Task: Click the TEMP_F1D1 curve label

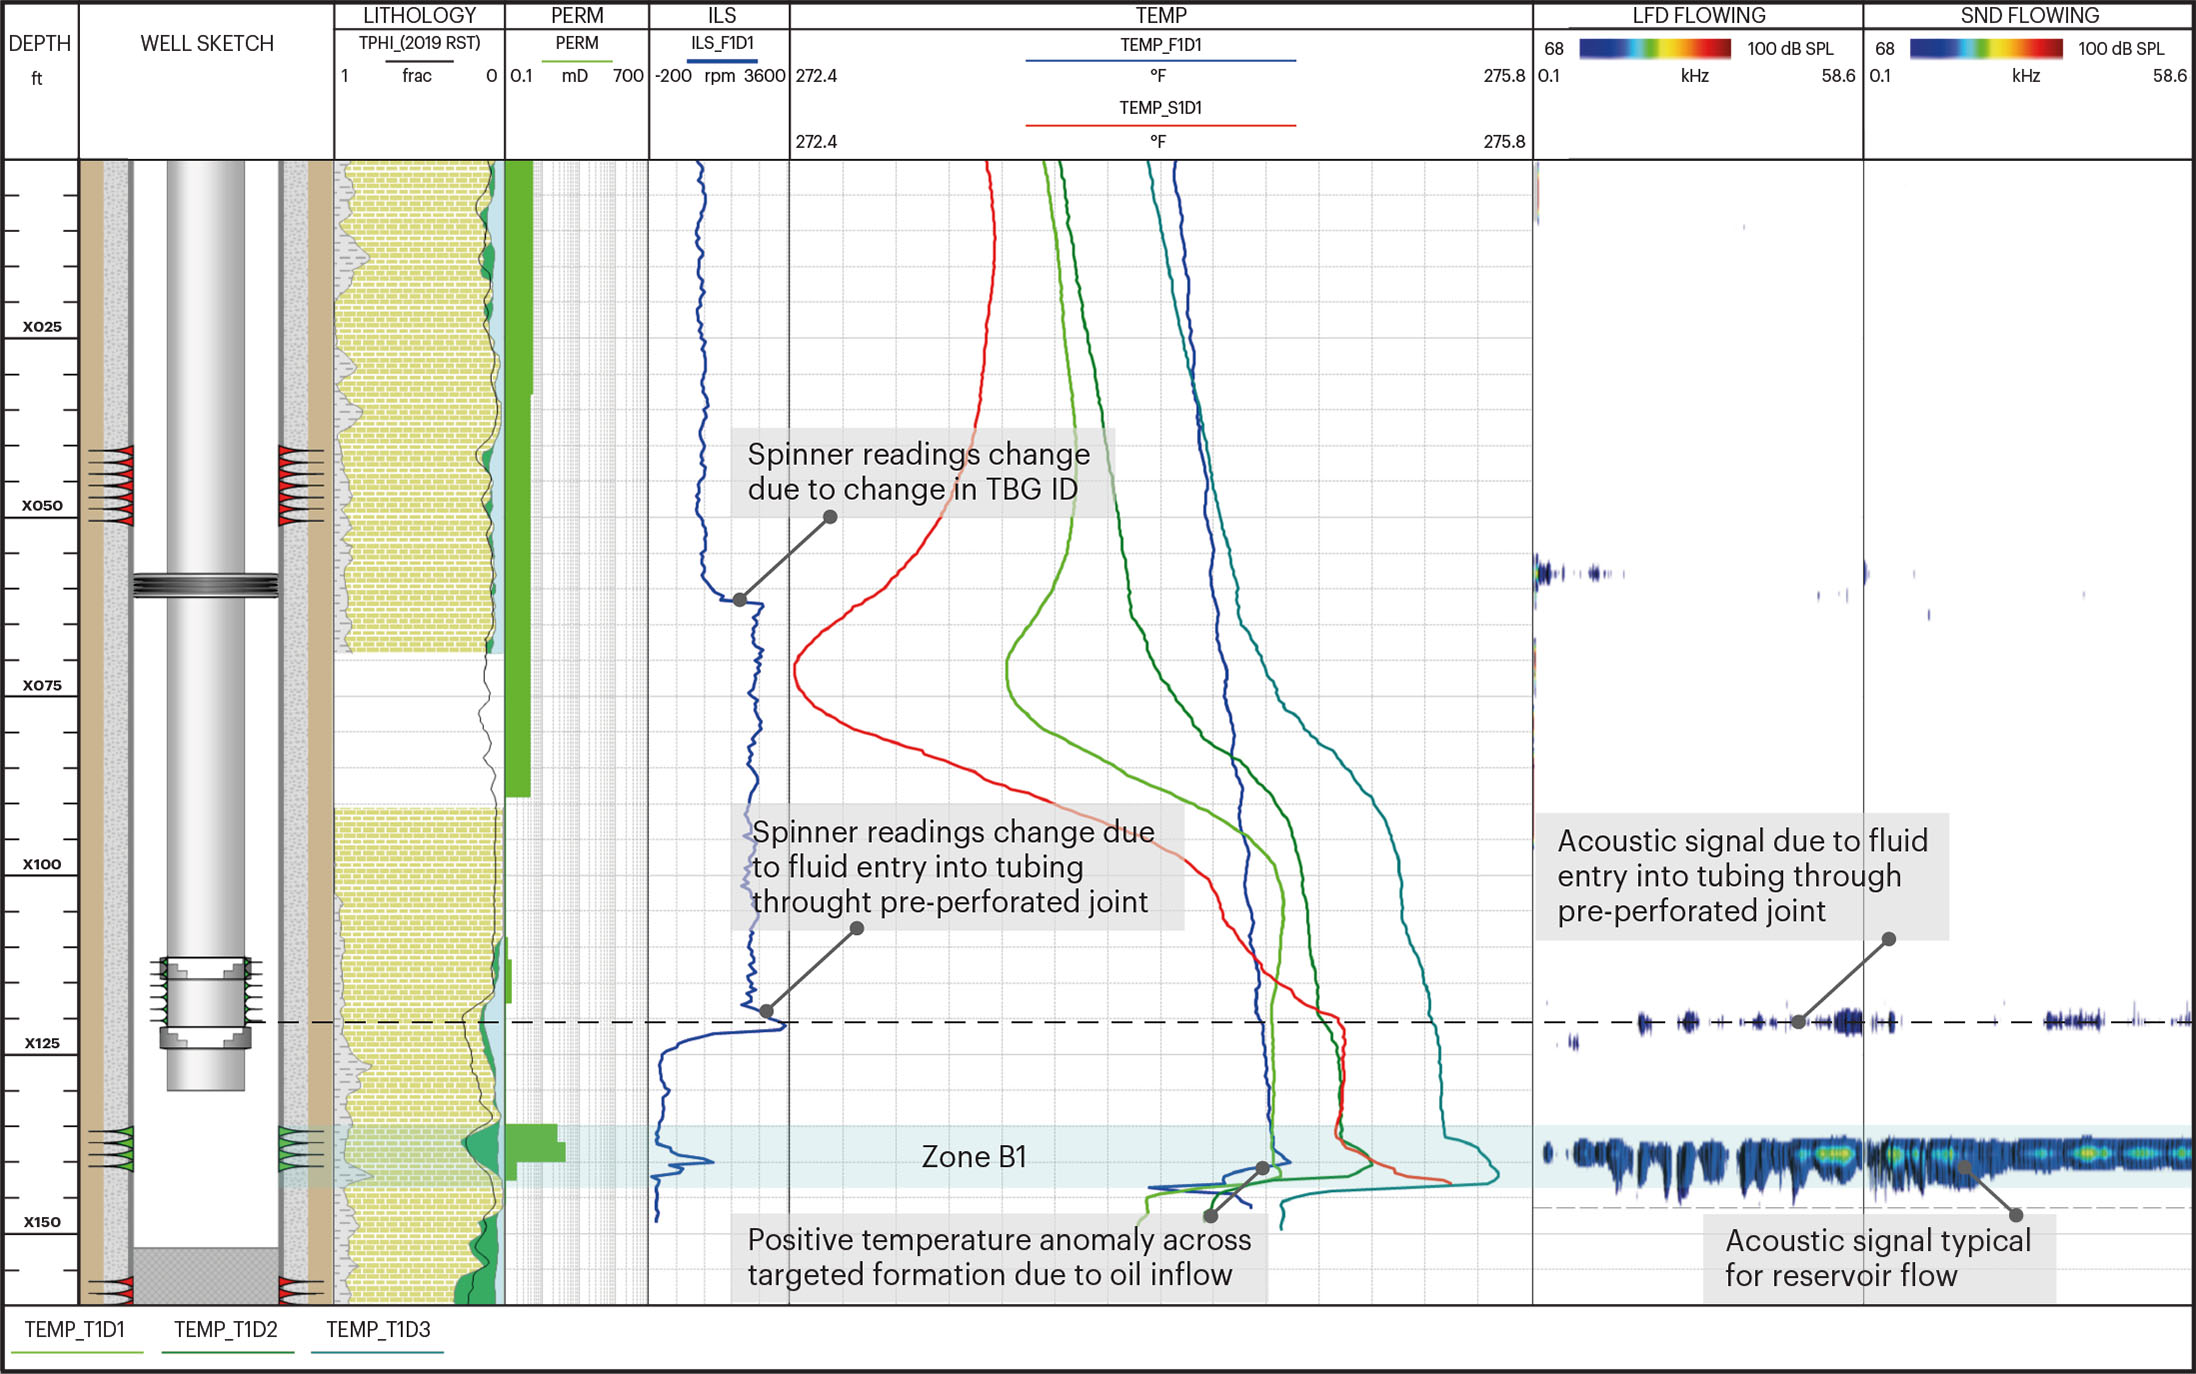Action: [x=1160, y=45]
